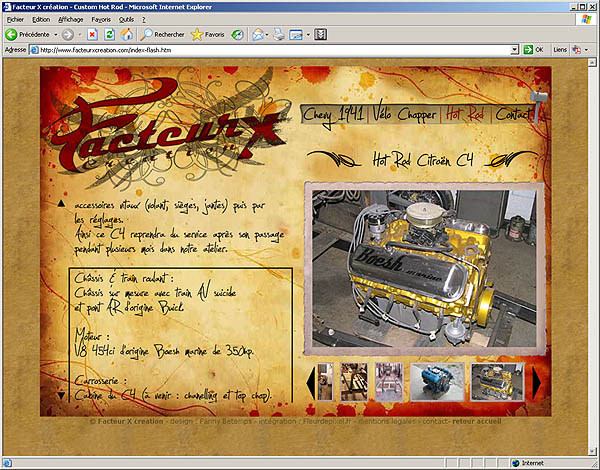The height and width of the screenshot is (470, 600).
Task: Click the toolbar icon next to Liens
Action: [x=576, y=50]
